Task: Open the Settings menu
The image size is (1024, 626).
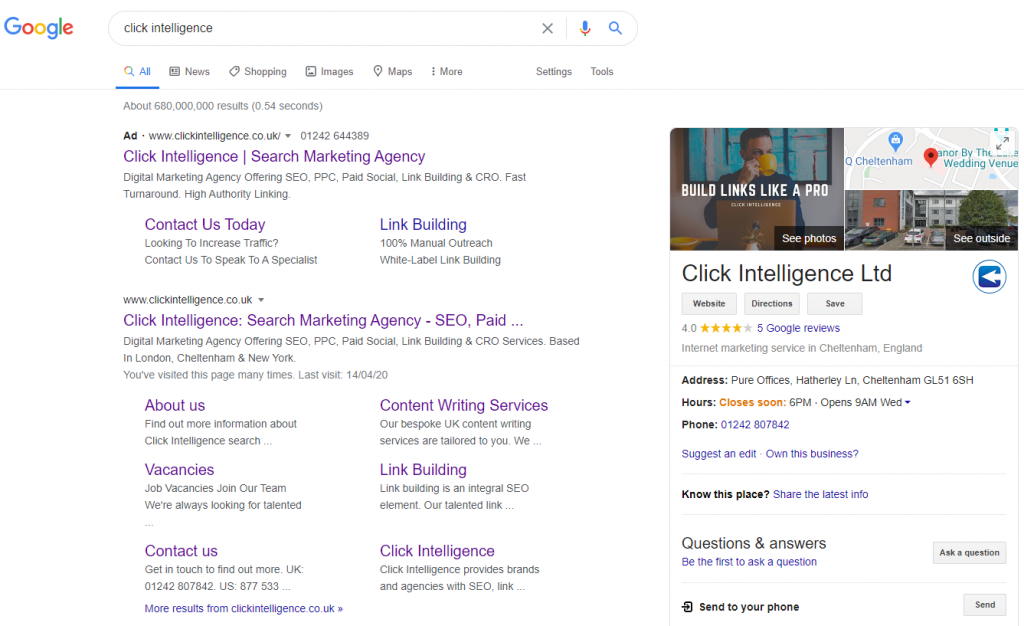Action: point(553,71)
